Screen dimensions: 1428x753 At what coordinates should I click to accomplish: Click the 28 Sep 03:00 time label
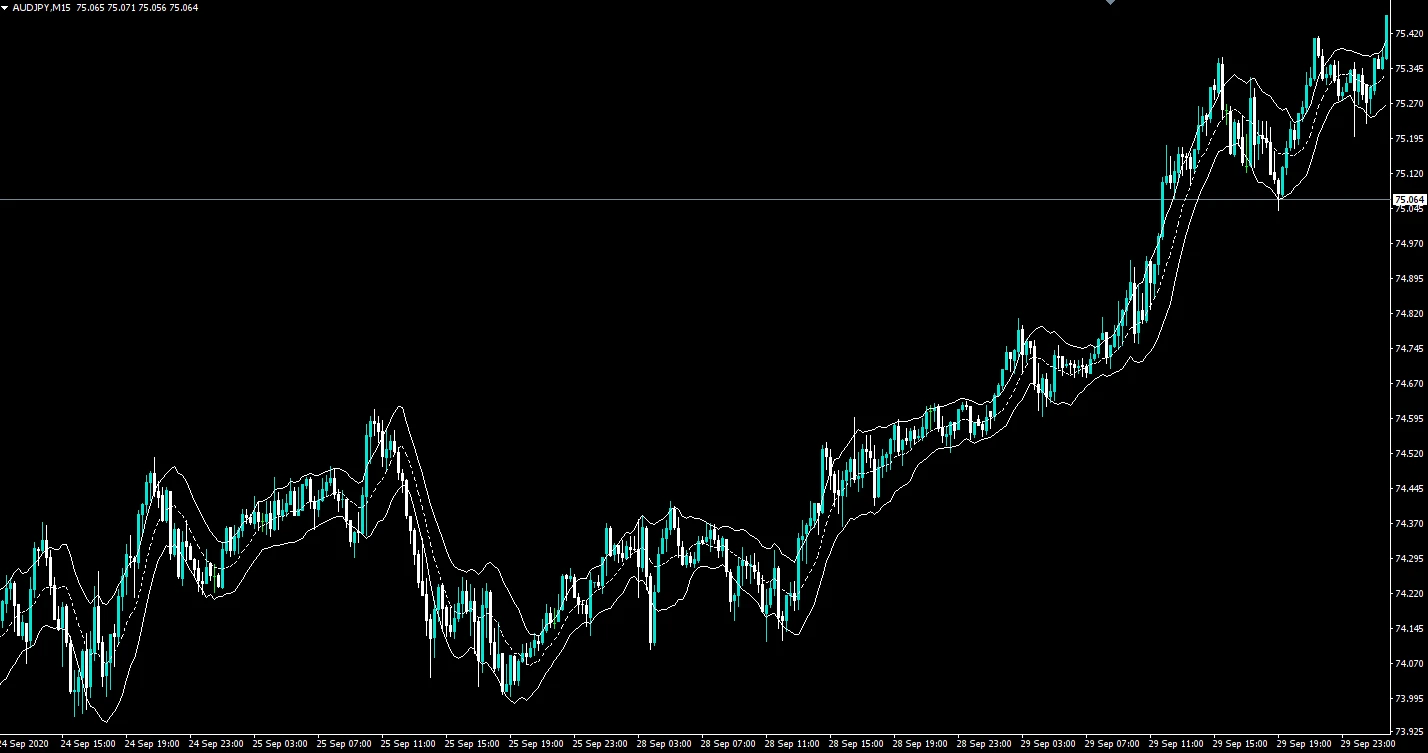pos(664,744)
